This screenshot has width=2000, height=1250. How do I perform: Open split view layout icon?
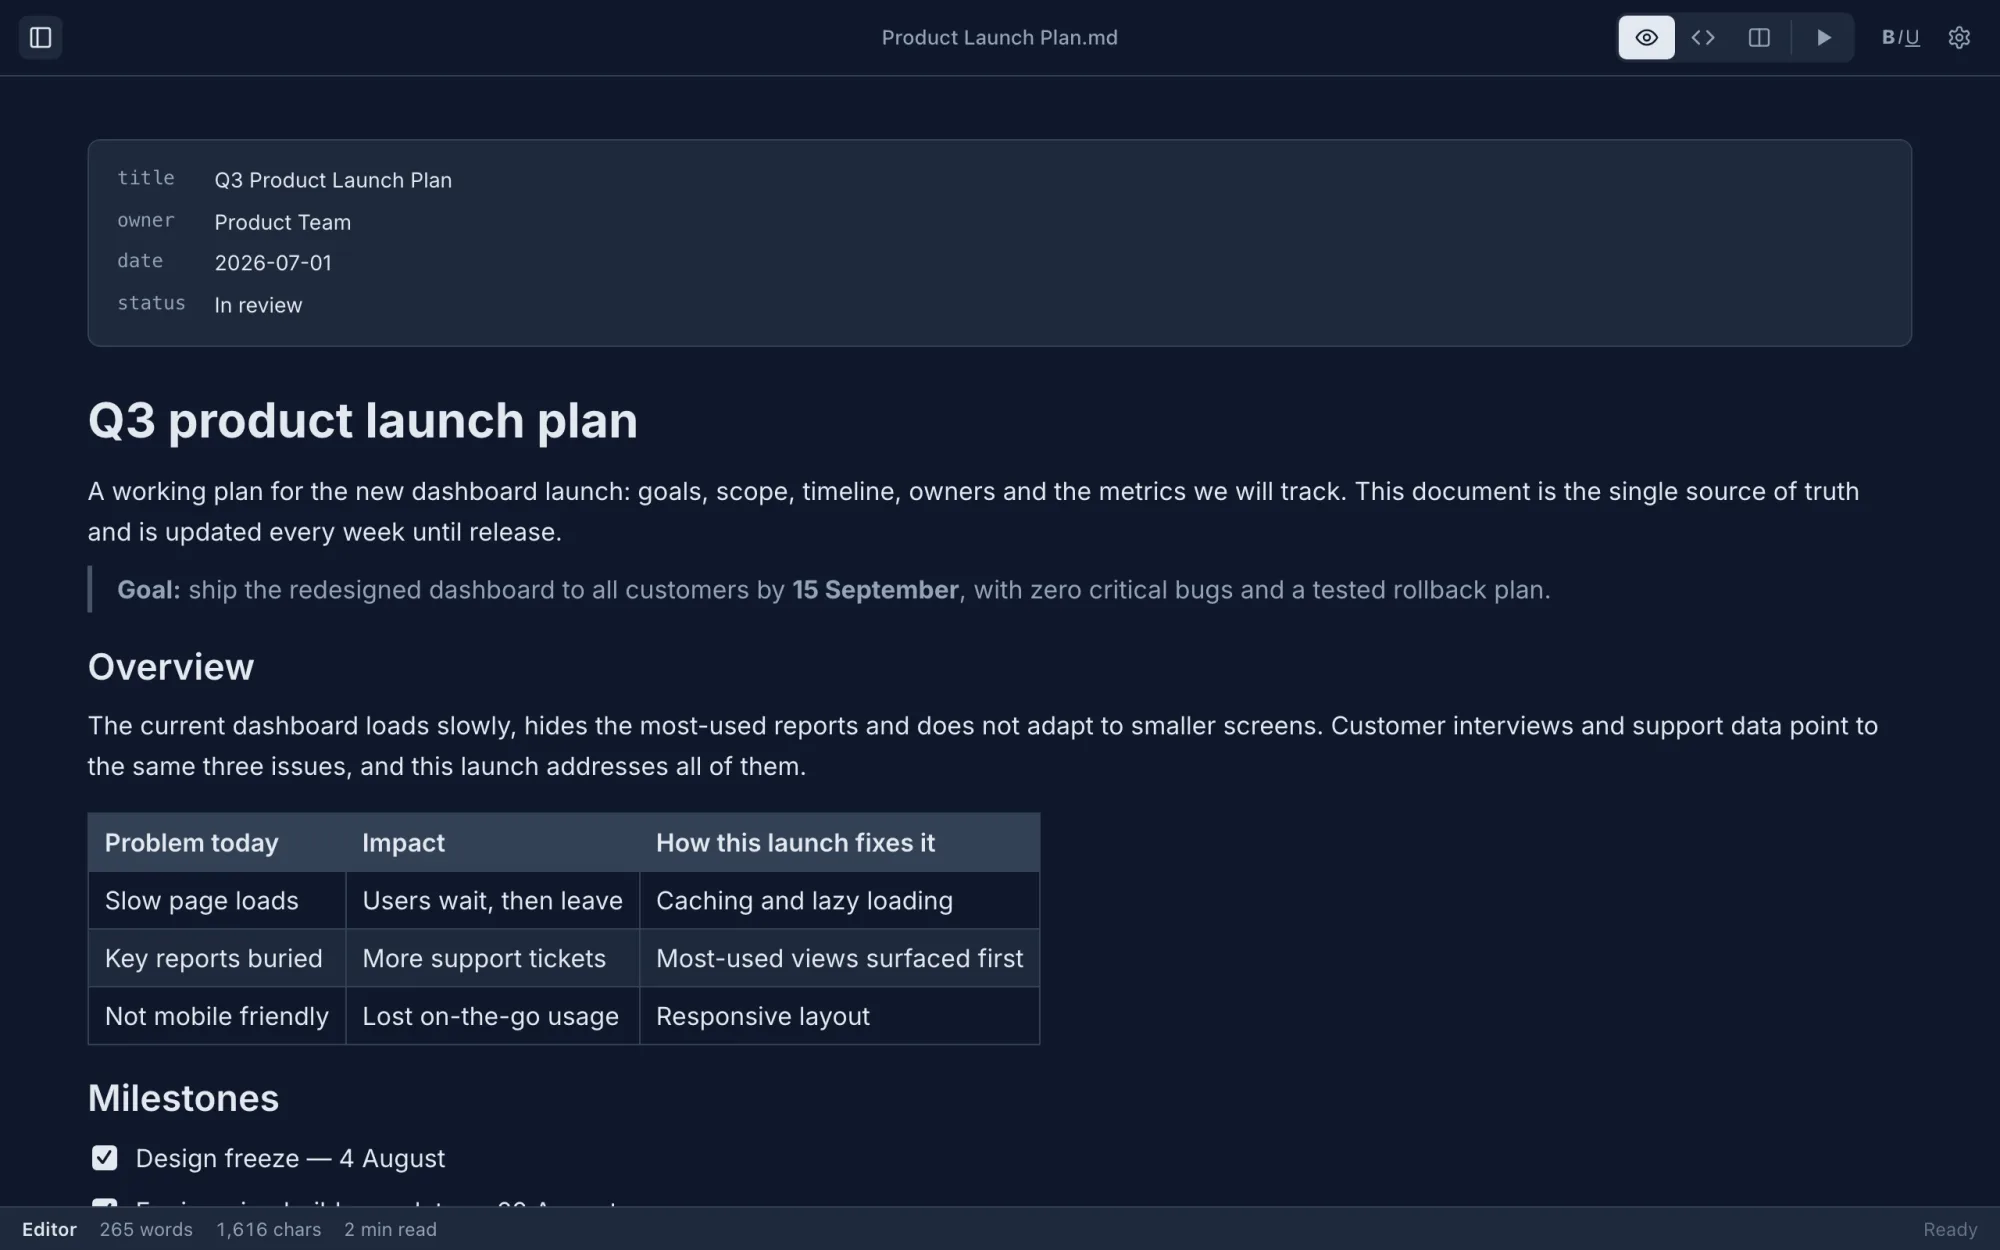coord(1759,38)
